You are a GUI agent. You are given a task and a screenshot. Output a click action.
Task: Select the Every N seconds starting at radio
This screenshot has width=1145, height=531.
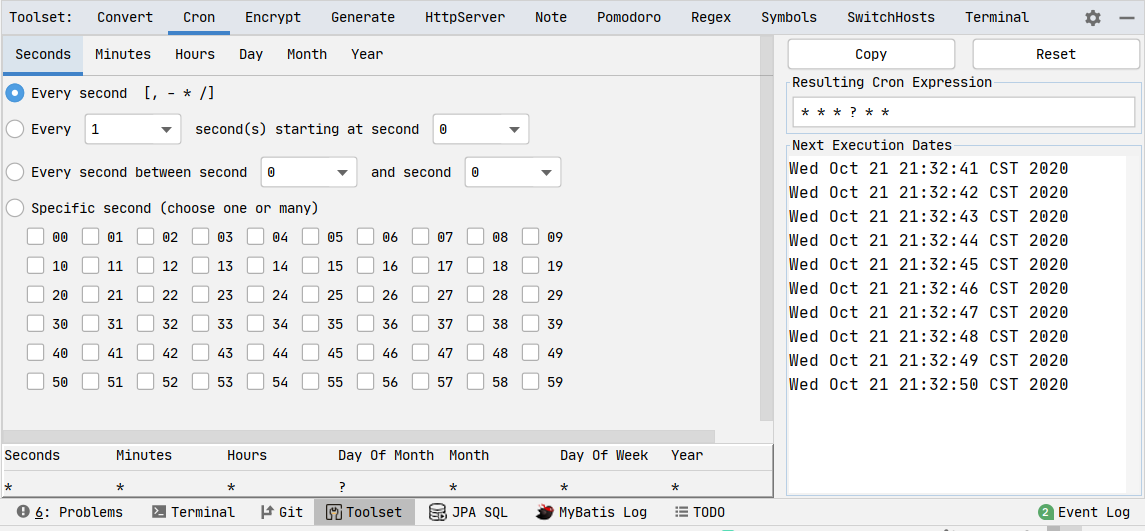[x=15, y=129]
